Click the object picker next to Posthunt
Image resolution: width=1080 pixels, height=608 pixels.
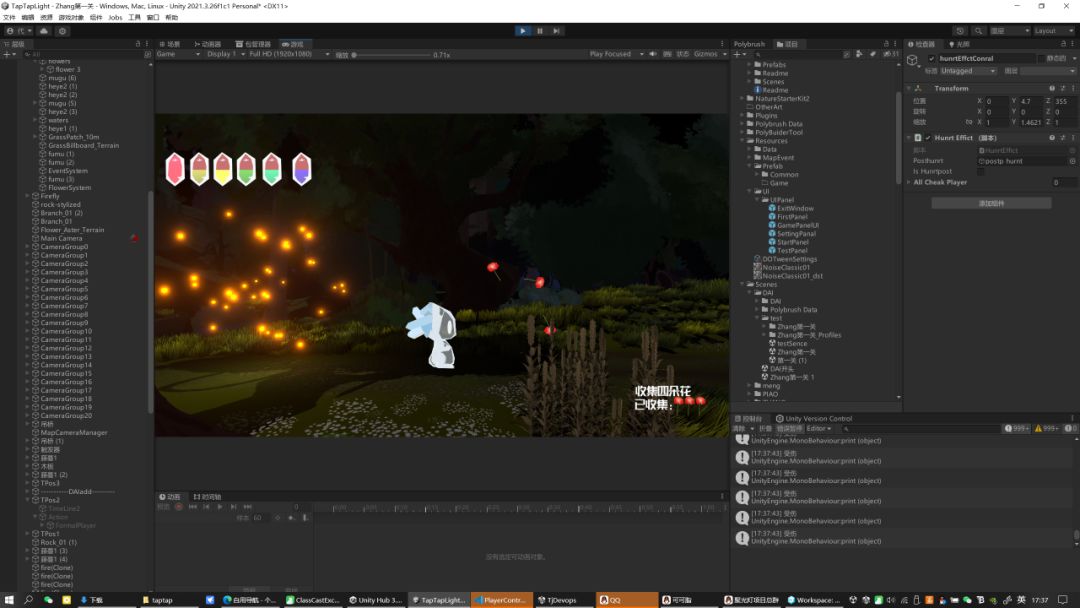(1072, 161)
